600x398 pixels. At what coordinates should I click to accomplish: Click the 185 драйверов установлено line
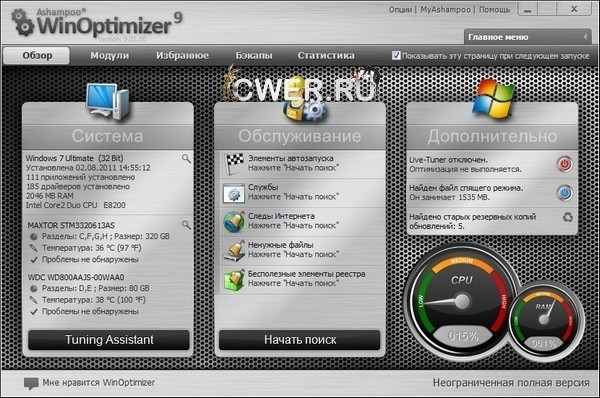tap(78, 187)
